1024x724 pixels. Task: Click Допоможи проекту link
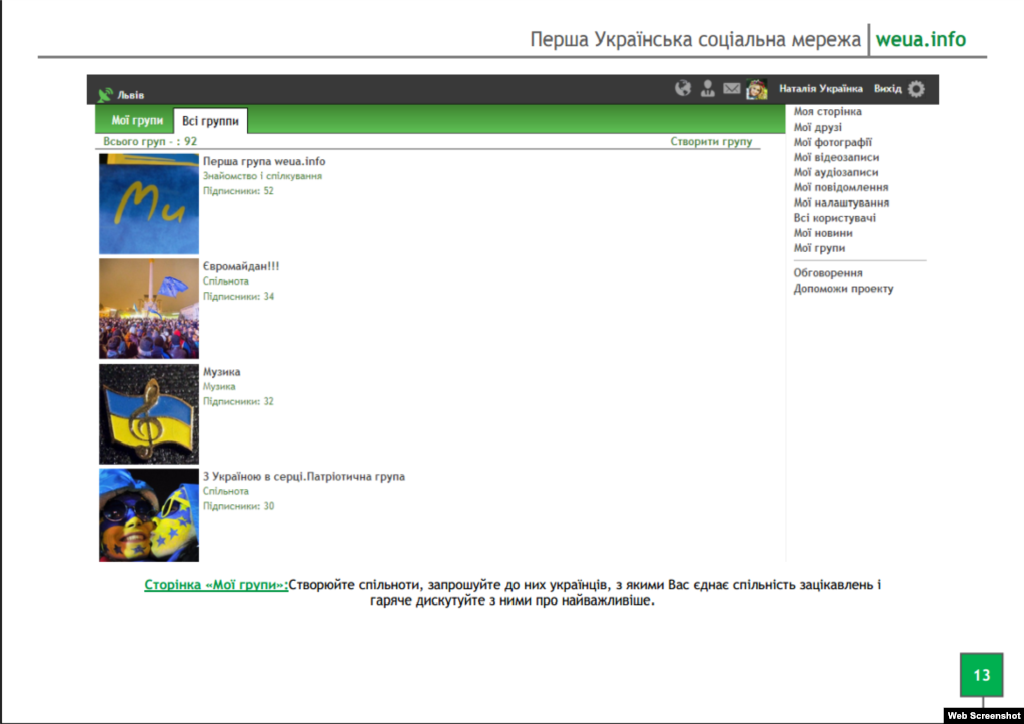(x=843, y=289)
